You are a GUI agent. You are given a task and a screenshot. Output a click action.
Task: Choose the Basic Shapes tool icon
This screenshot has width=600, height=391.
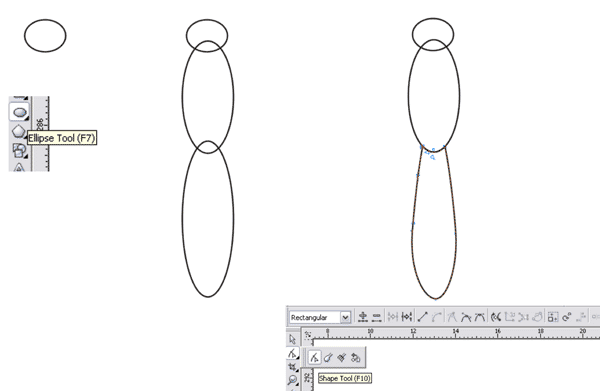[19, 150]
